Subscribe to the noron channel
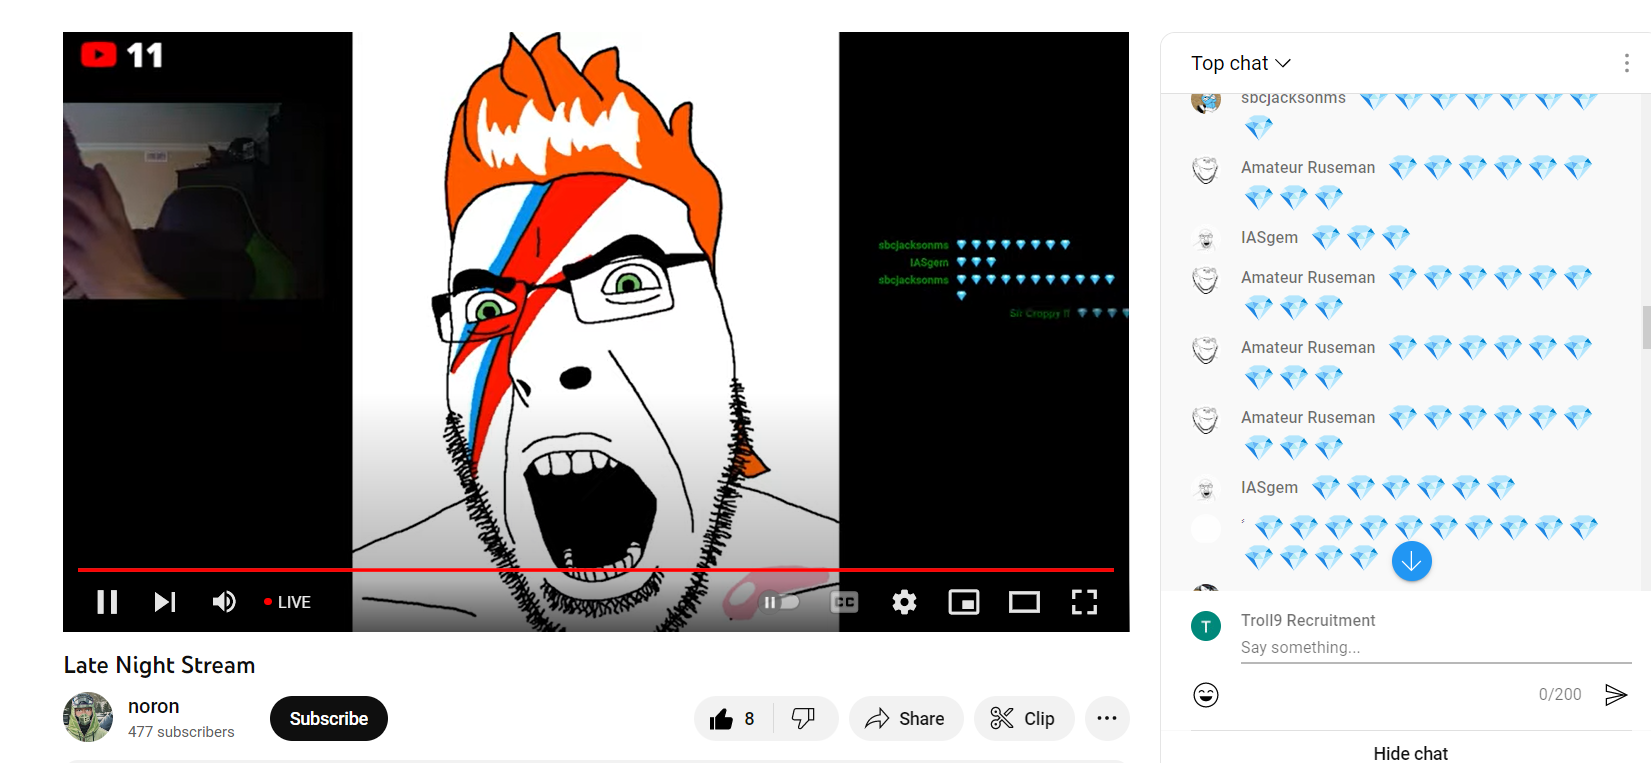This screenshot has width=1651, height=763. pos(329,718)
